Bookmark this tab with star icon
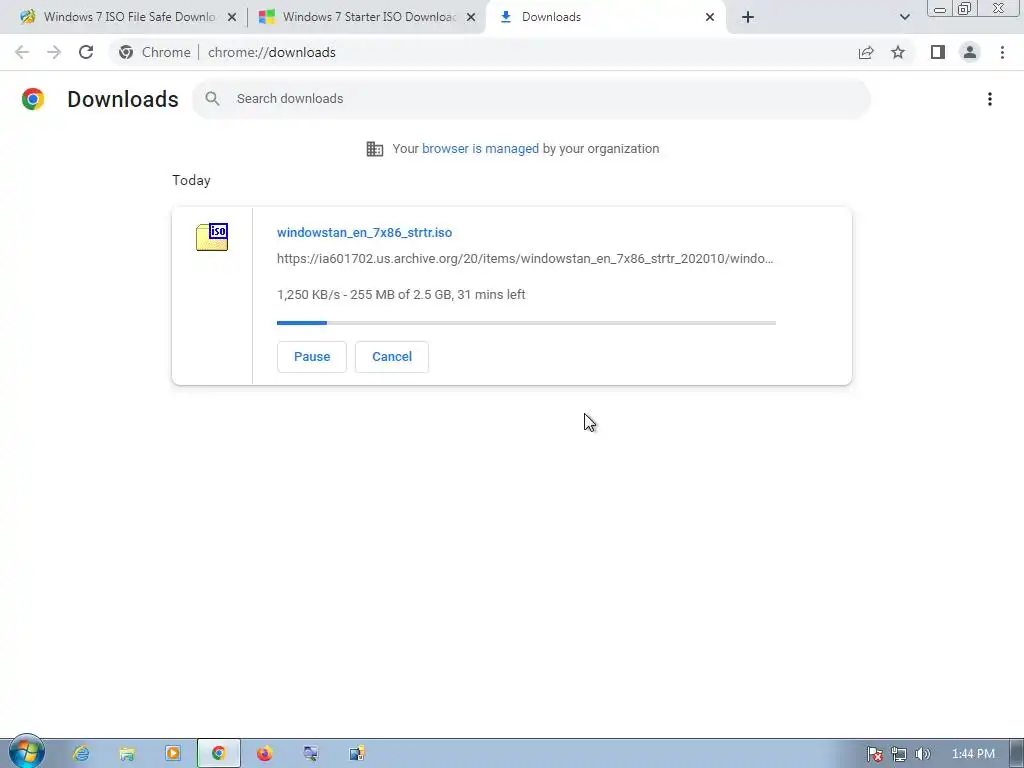Image resolution: width=1024 pixels, height=768 pixels. (898, 52)
